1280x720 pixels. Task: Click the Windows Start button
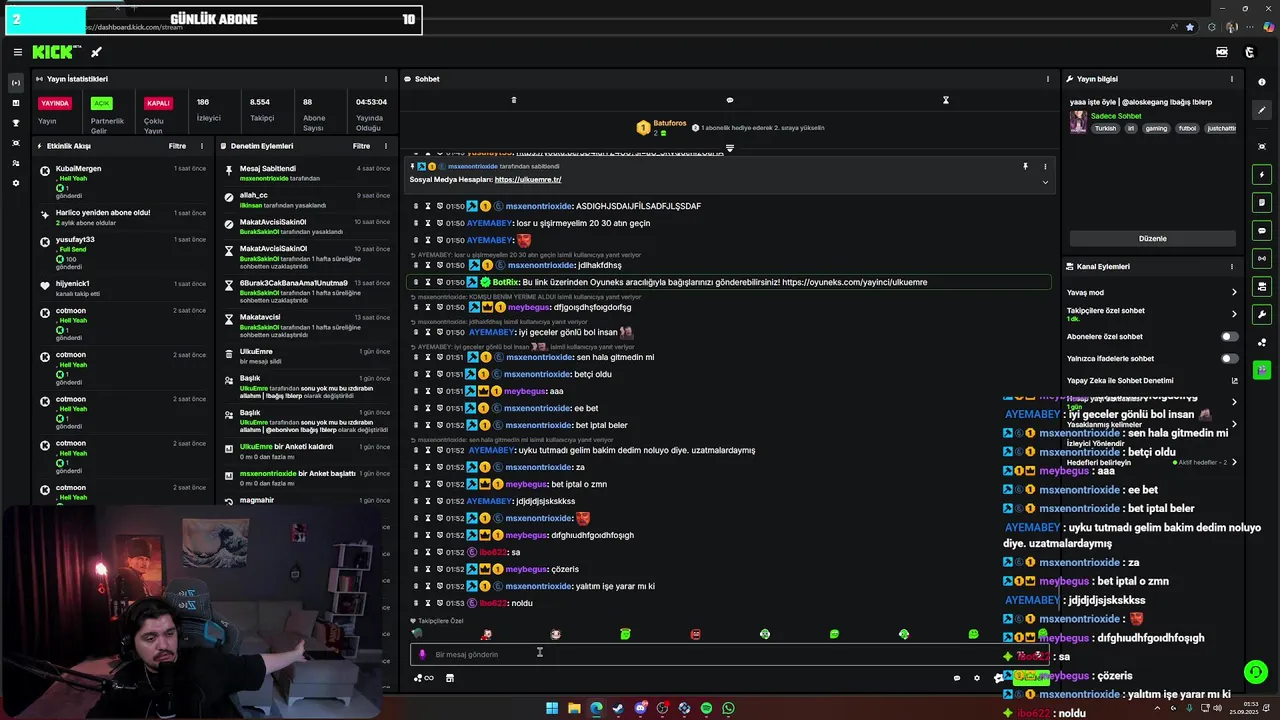[552, 708]
